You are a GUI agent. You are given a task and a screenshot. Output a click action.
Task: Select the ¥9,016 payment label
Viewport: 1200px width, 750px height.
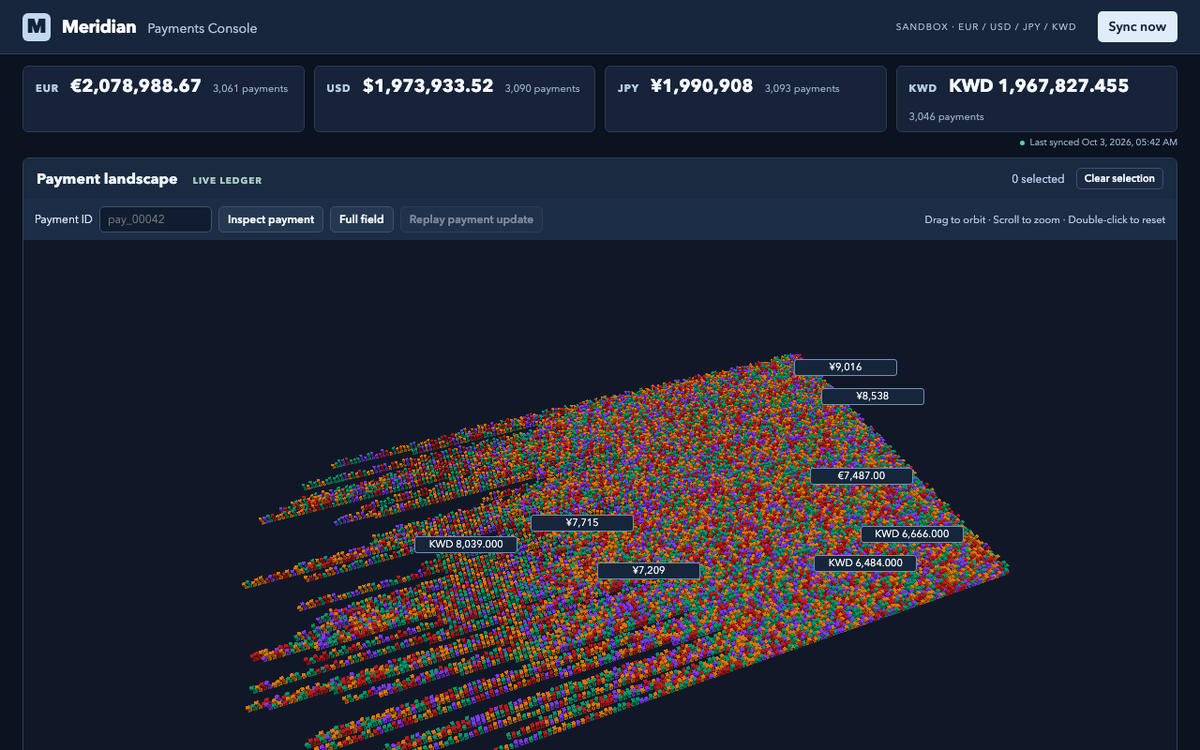pos(845,367)
